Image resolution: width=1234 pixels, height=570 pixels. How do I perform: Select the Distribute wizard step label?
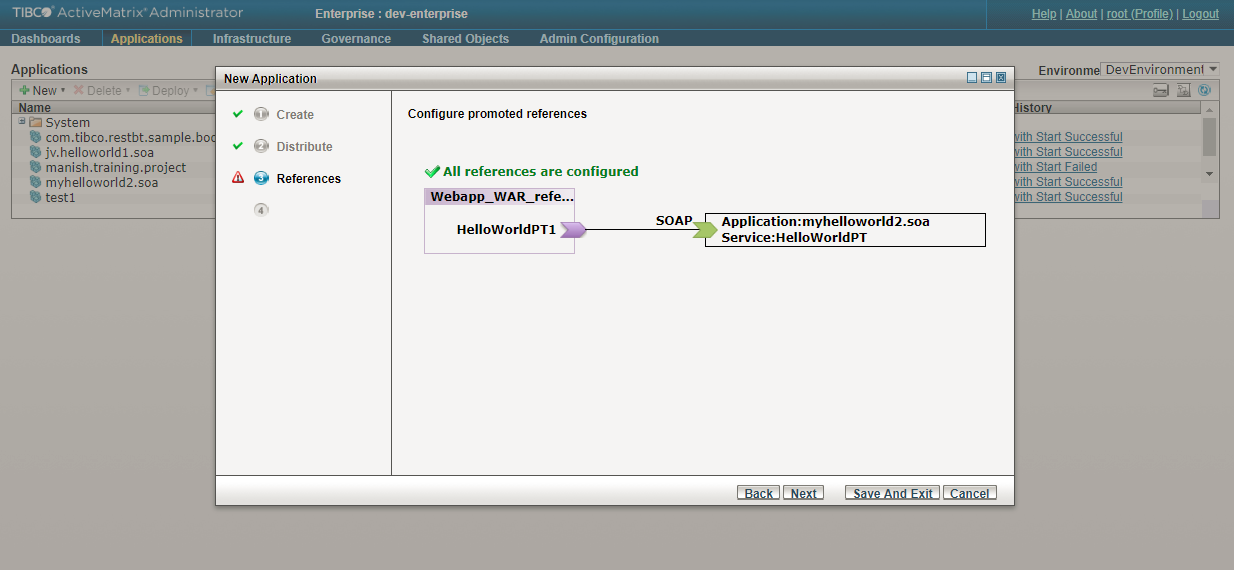click(305, 146)
